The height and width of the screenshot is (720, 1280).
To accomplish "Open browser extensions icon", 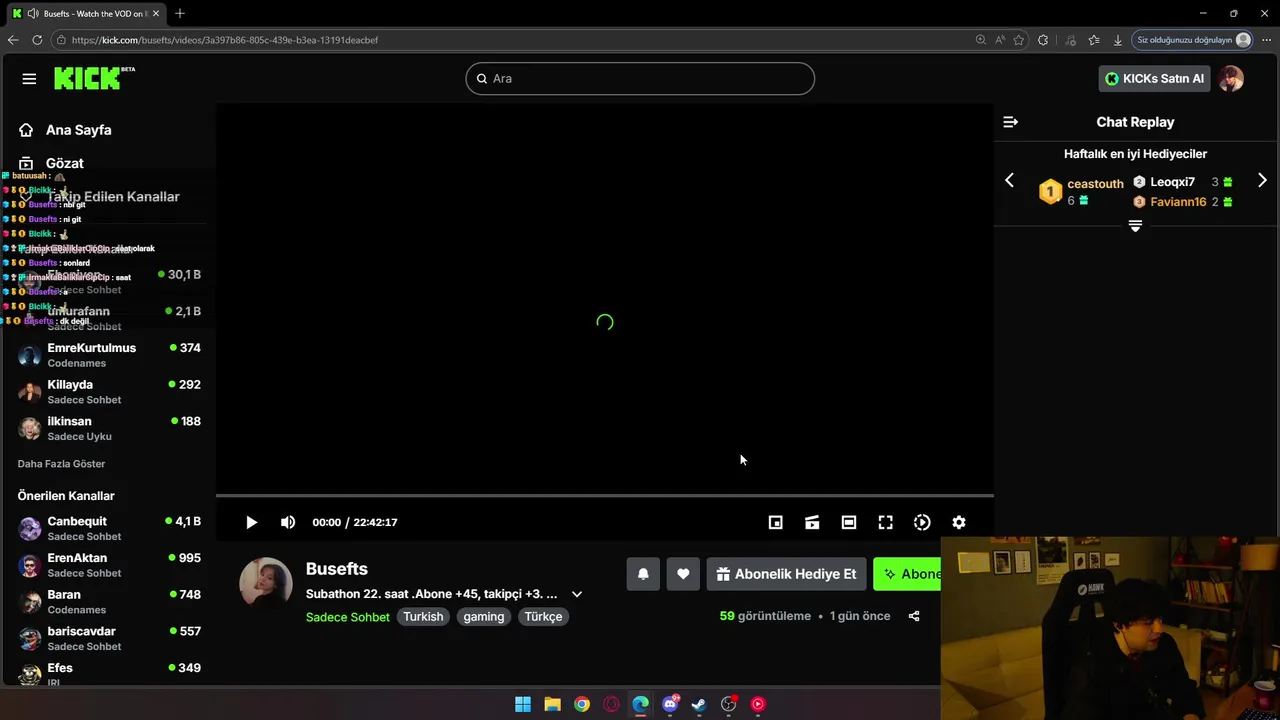I will pos(1043,40).
